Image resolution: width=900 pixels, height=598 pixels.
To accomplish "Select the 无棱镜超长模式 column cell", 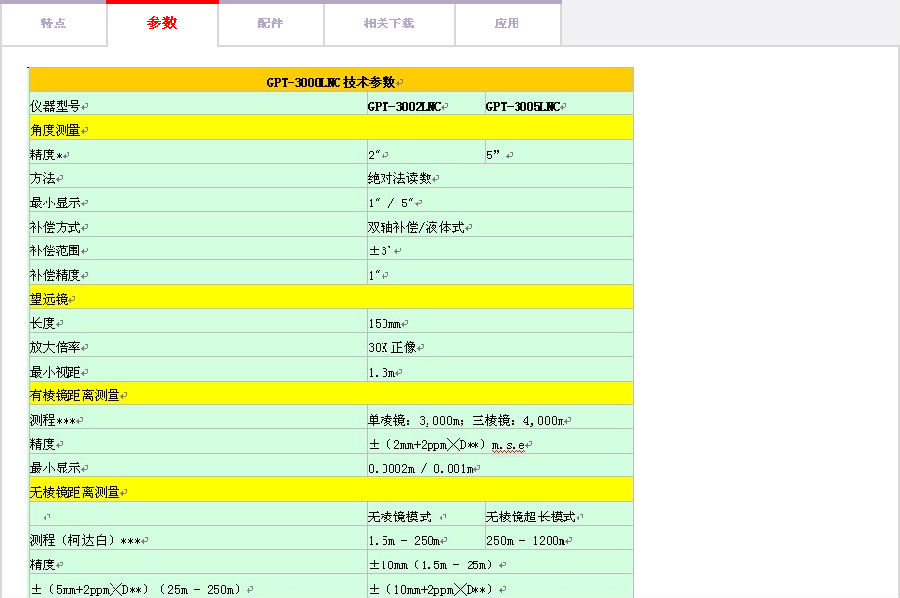I will point(531,517).
